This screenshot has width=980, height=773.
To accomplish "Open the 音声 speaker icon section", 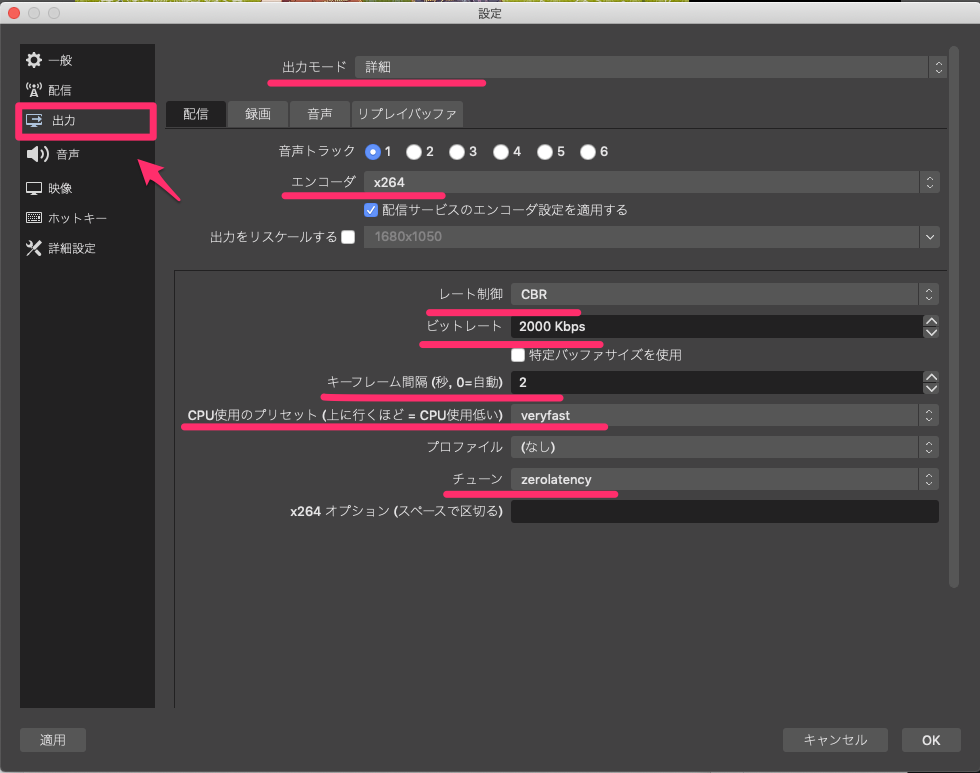I will 38,154.
